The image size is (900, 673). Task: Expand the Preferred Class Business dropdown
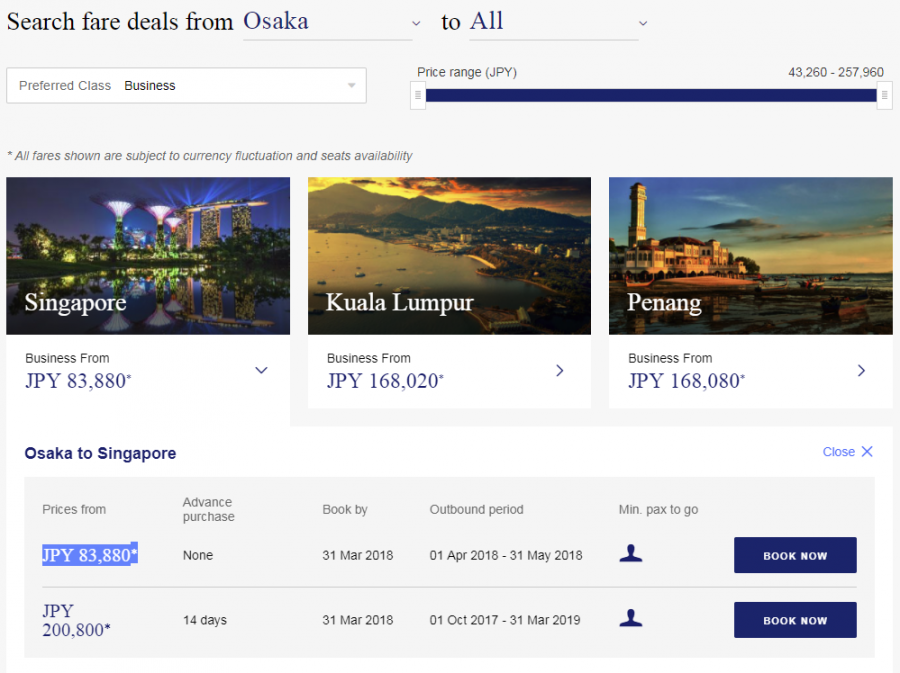186,86
